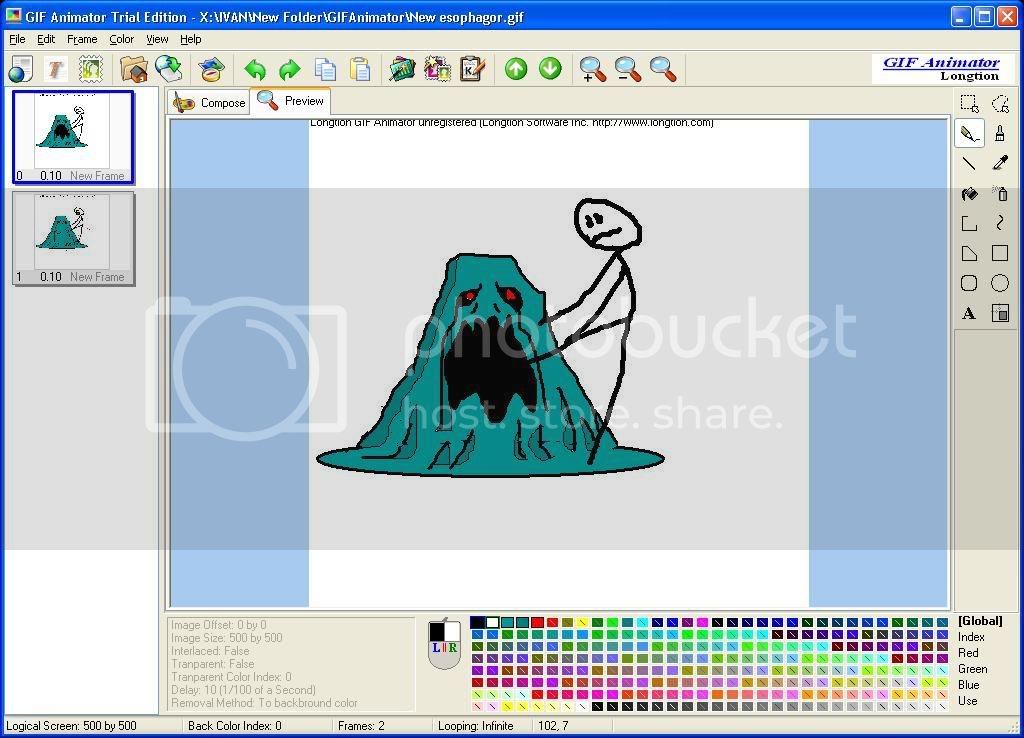The width and height of the screenshot is (1024, 738).
Task: Open the Color menu
Action: (121, 39)
